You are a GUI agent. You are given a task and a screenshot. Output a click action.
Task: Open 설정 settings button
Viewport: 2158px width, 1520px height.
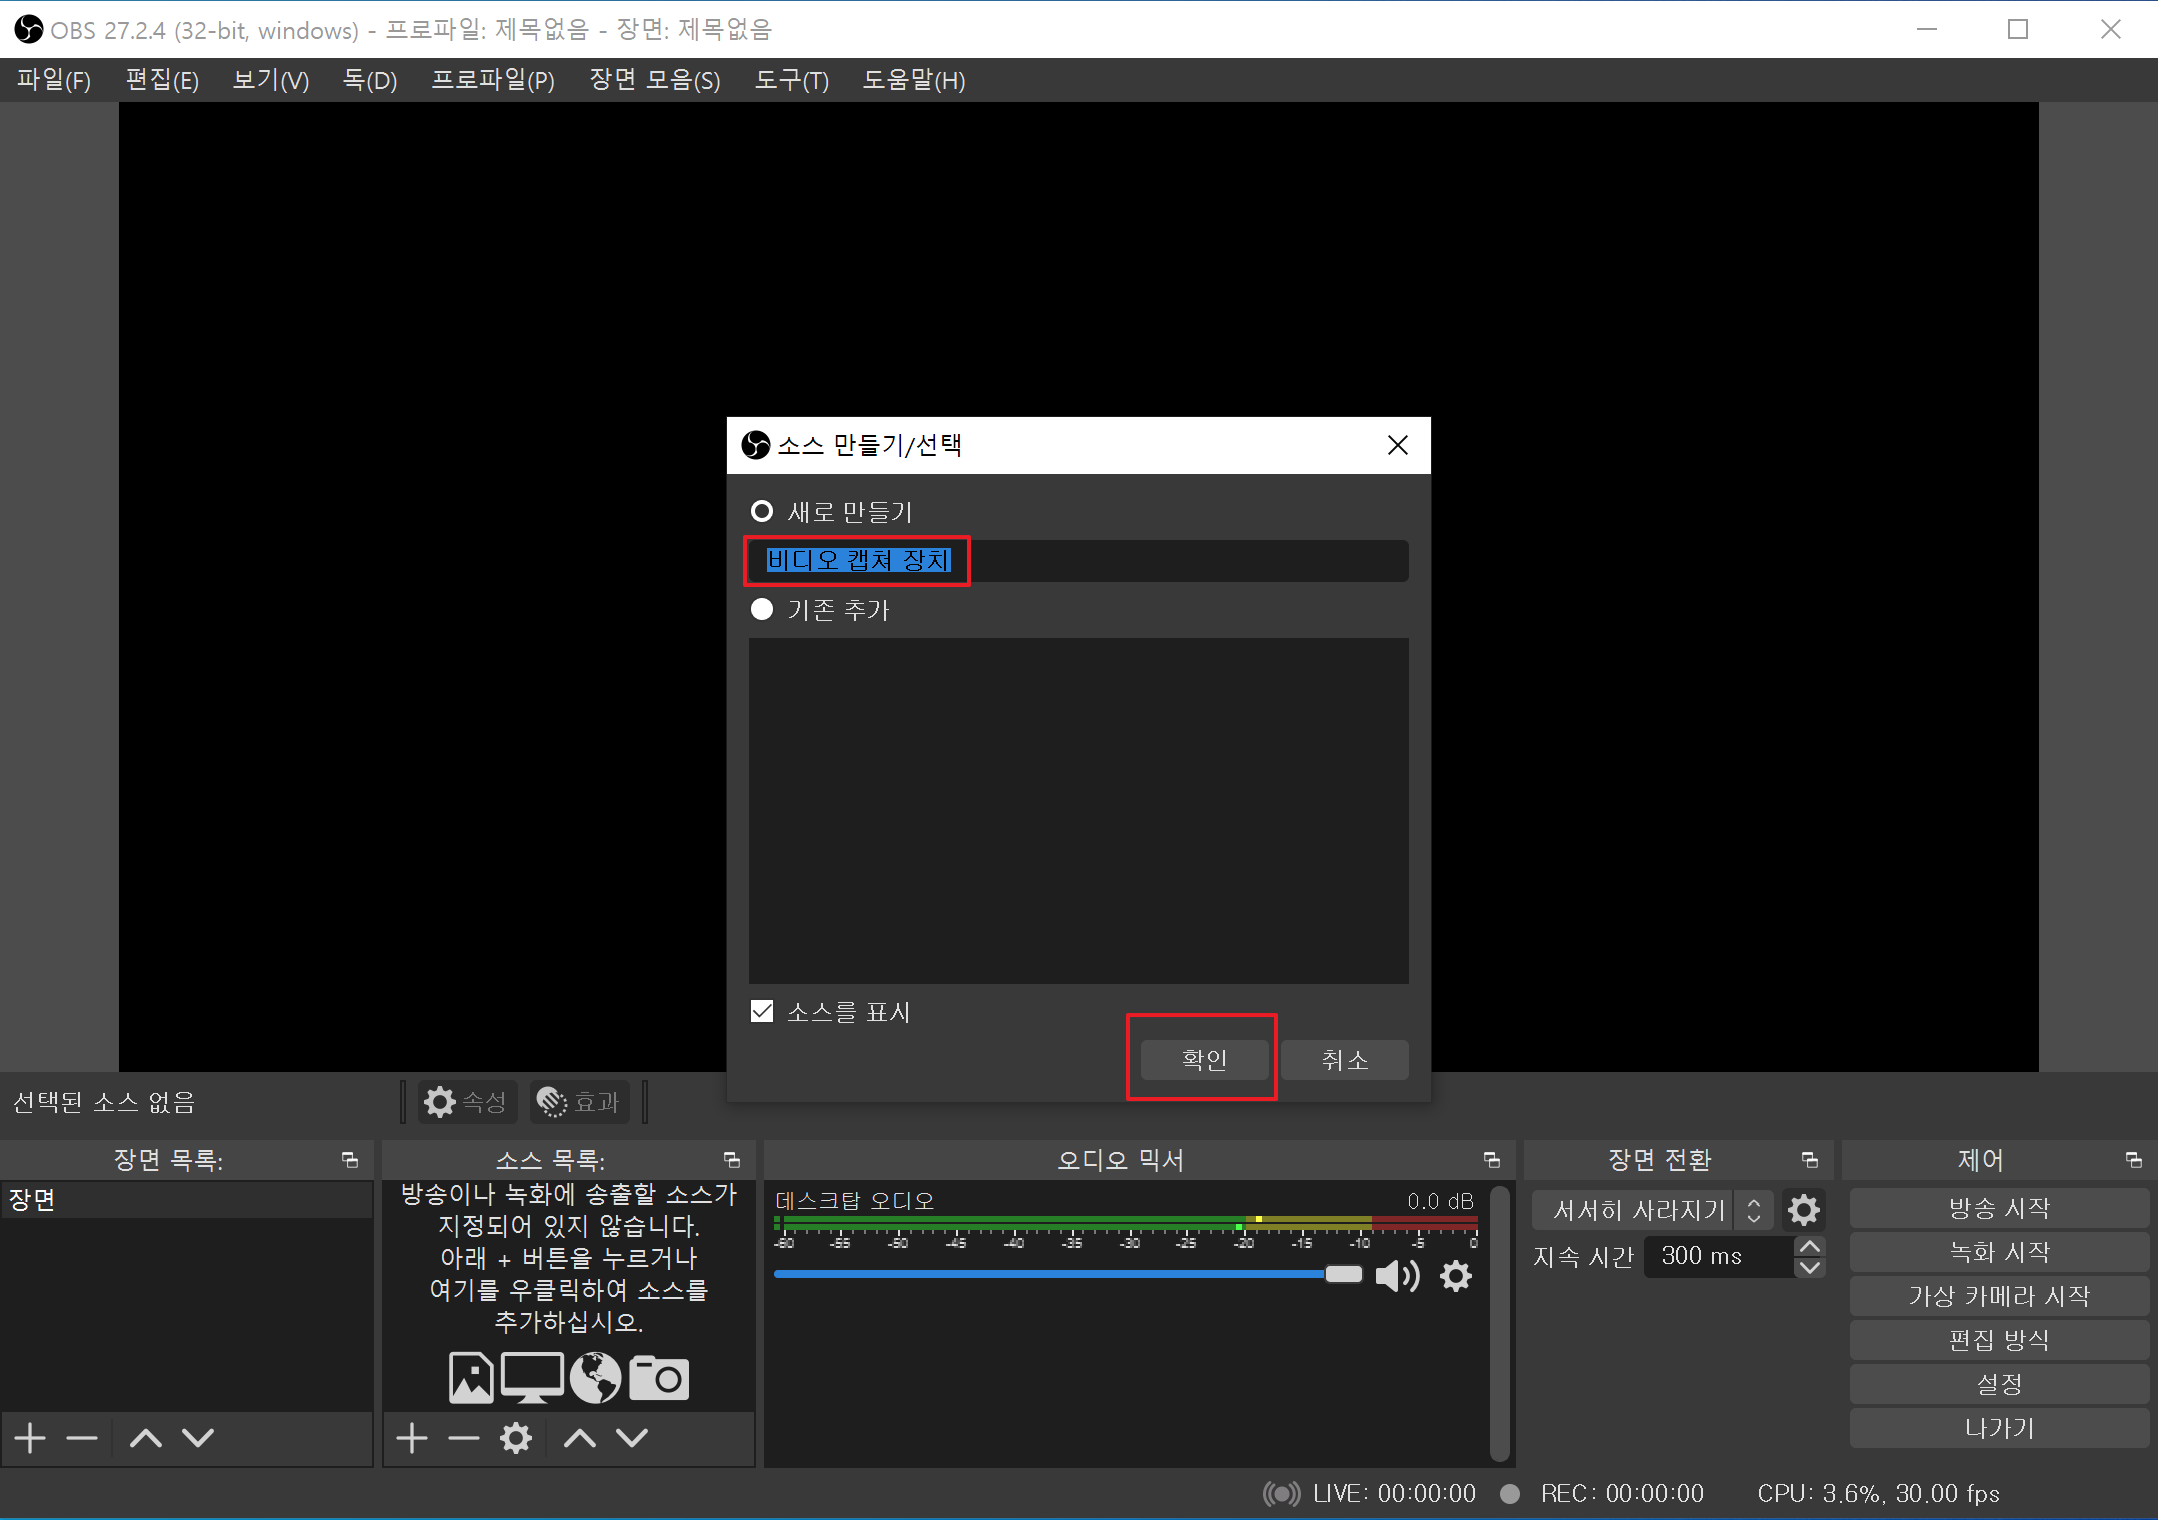pos(1999,1384)
